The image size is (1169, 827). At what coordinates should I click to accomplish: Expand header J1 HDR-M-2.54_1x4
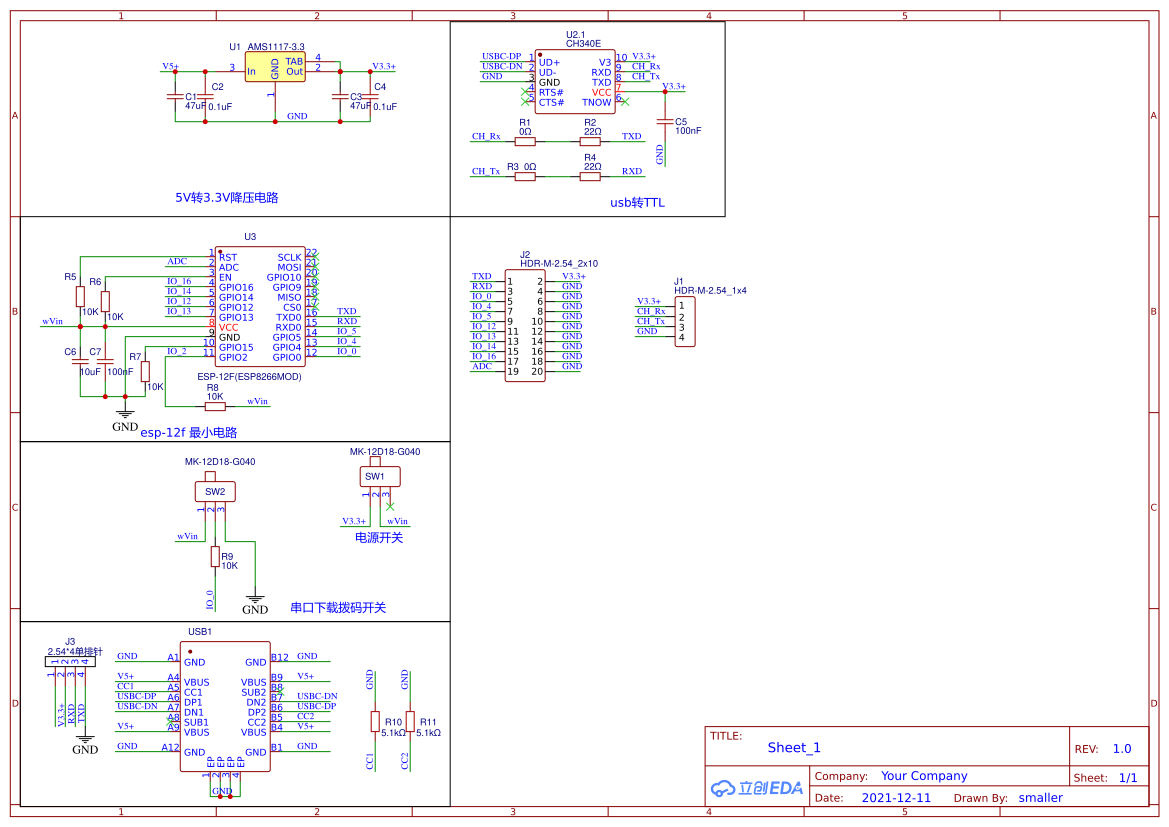point(684,320)
